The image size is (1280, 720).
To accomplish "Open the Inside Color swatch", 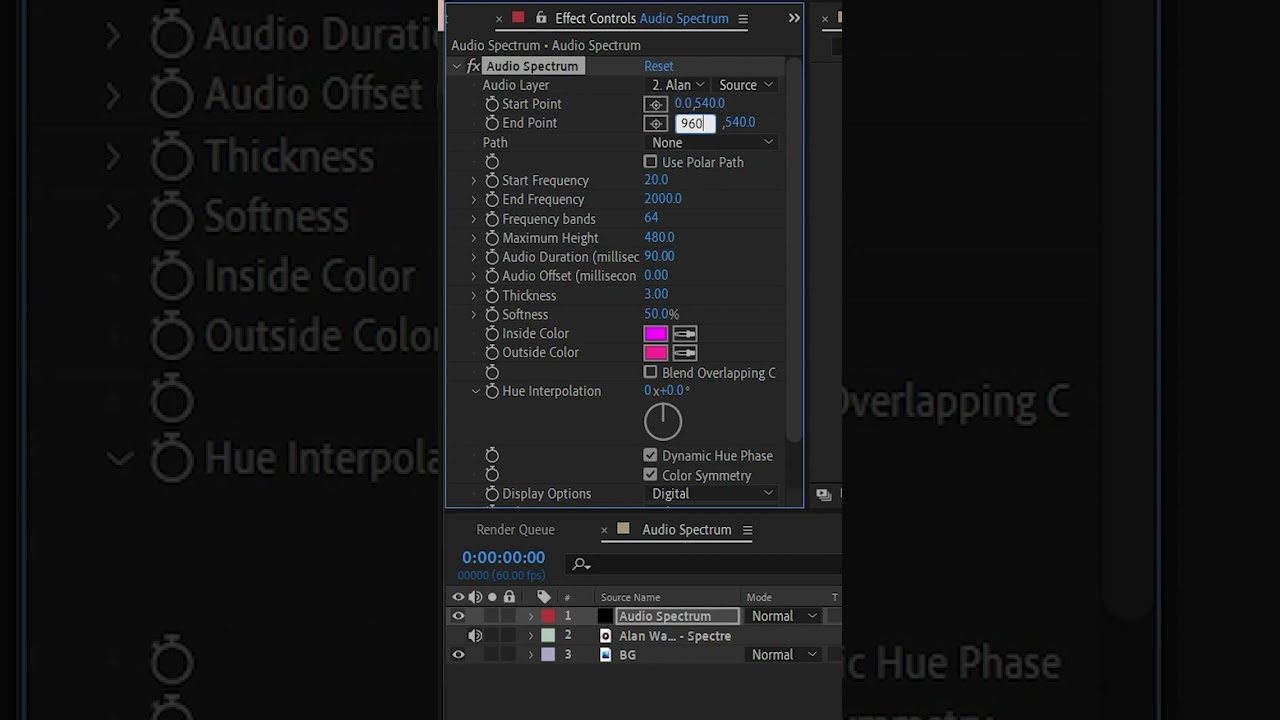I will pos(656,334).
